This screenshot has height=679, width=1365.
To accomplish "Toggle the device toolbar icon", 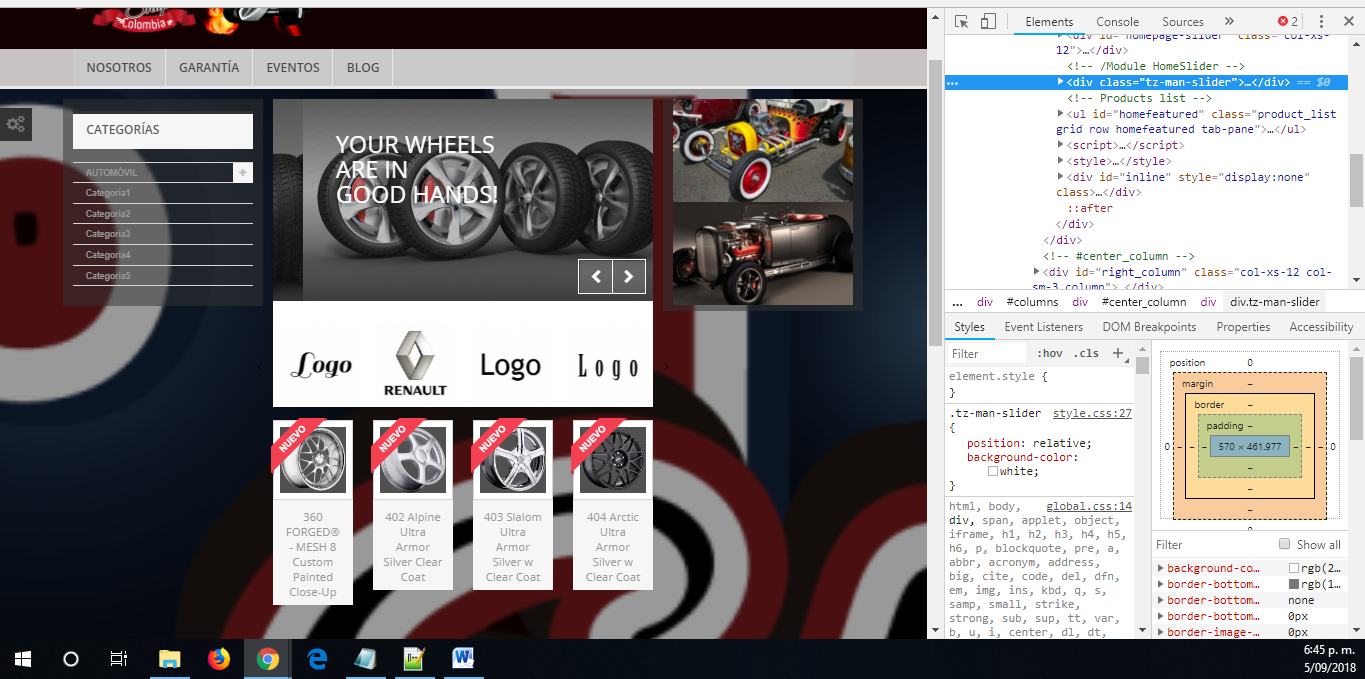I will [x=988, y=22].
